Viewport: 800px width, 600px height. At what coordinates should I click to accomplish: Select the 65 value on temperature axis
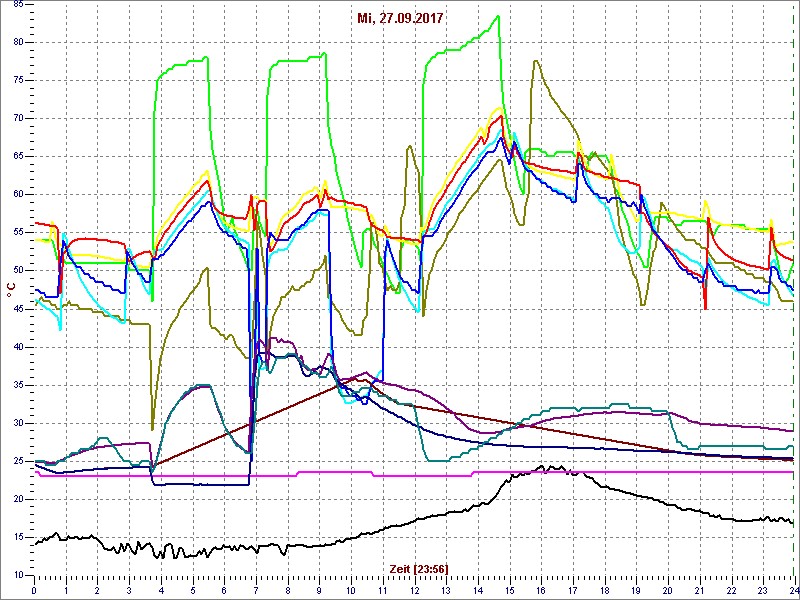17,157
